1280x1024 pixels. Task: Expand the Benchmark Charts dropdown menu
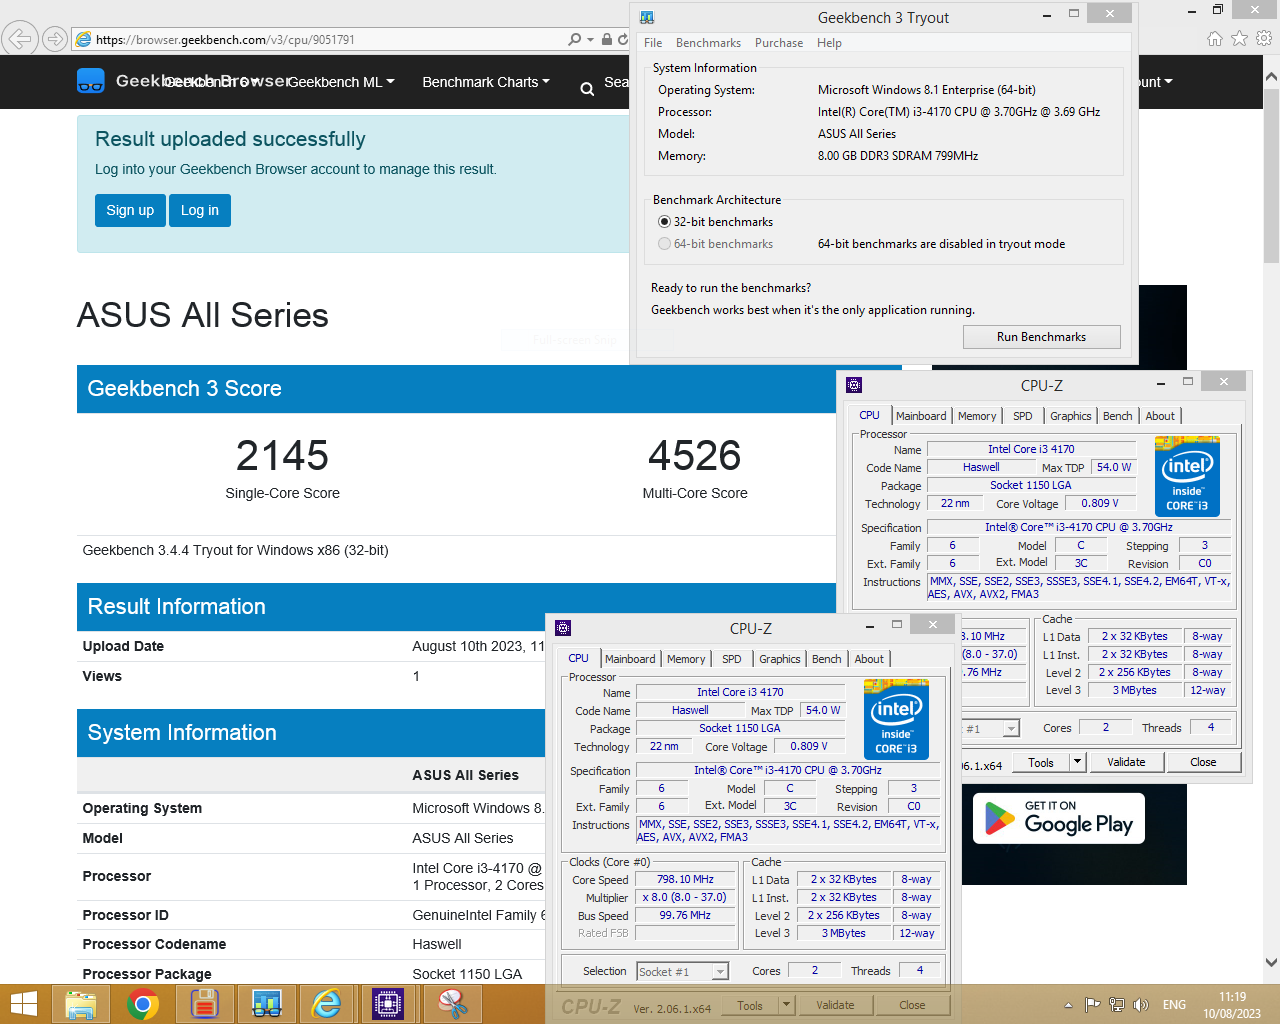(486, 82)
